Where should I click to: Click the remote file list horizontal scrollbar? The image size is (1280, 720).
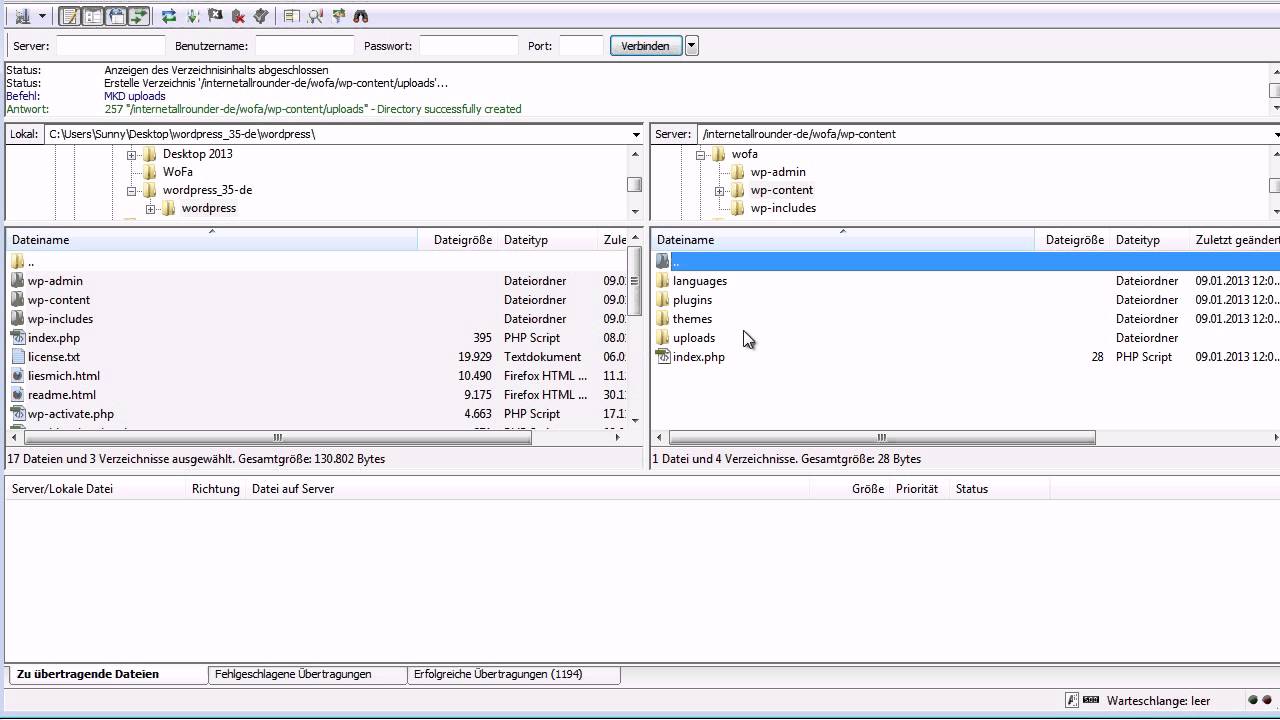coord(882,437)
